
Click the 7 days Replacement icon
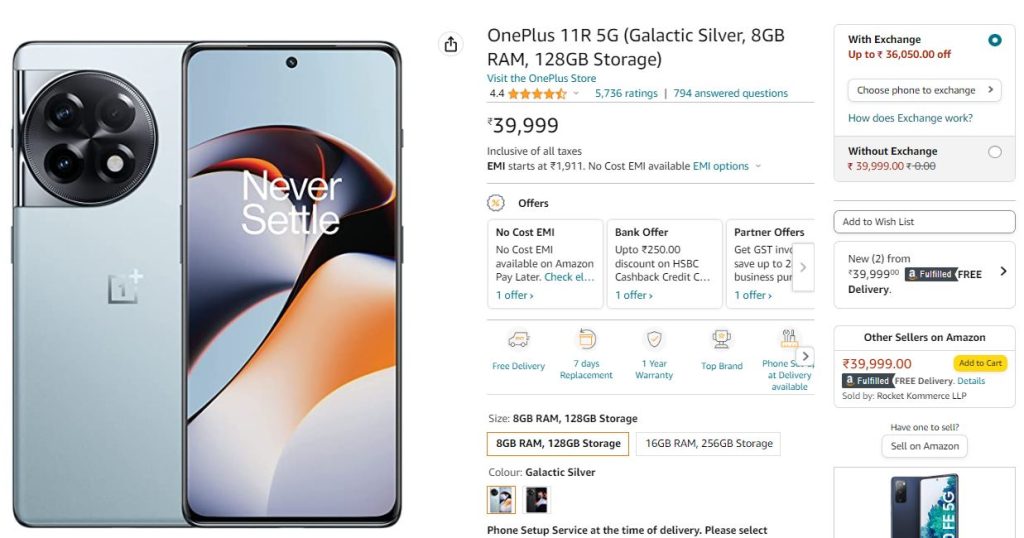586,339
